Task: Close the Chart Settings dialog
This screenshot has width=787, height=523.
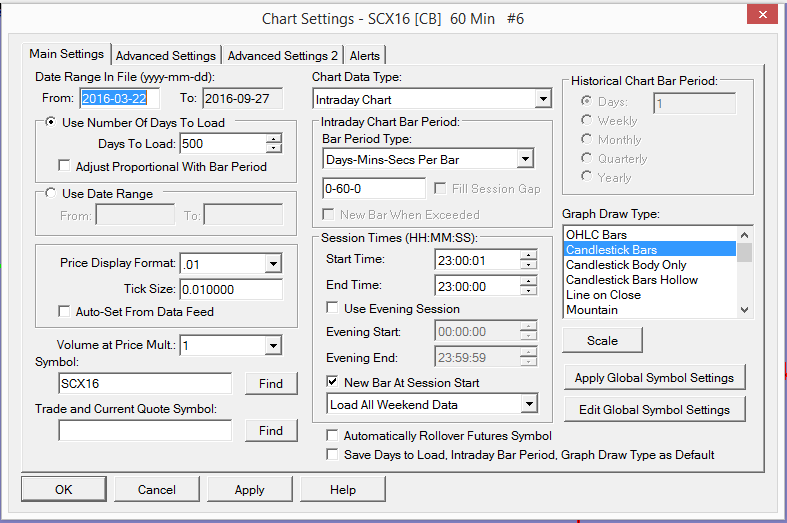Action: 762,14
